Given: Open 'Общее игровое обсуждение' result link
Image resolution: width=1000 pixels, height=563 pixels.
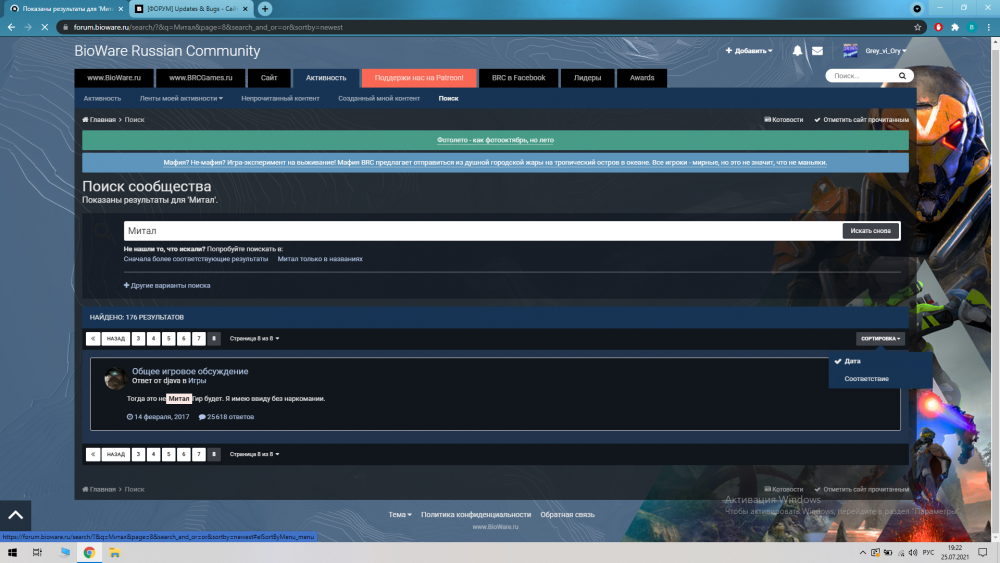Looking at the screenshot, I should tap(190, 371).
